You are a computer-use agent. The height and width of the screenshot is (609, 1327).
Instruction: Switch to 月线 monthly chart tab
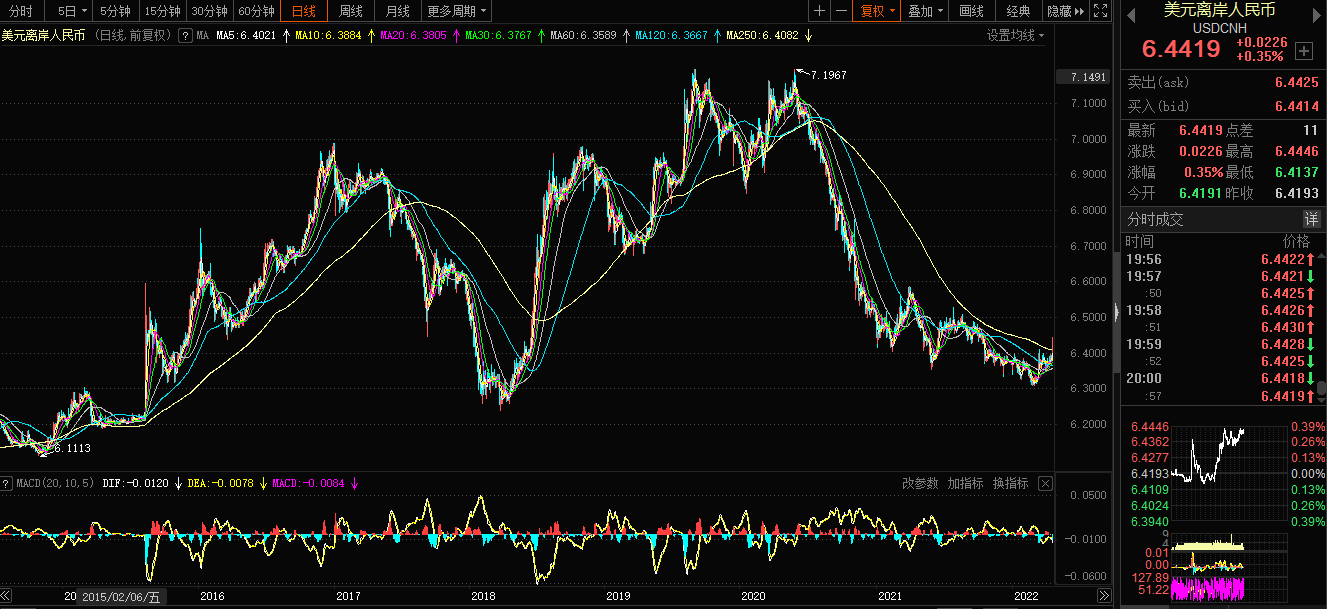[x=397, y=11]
